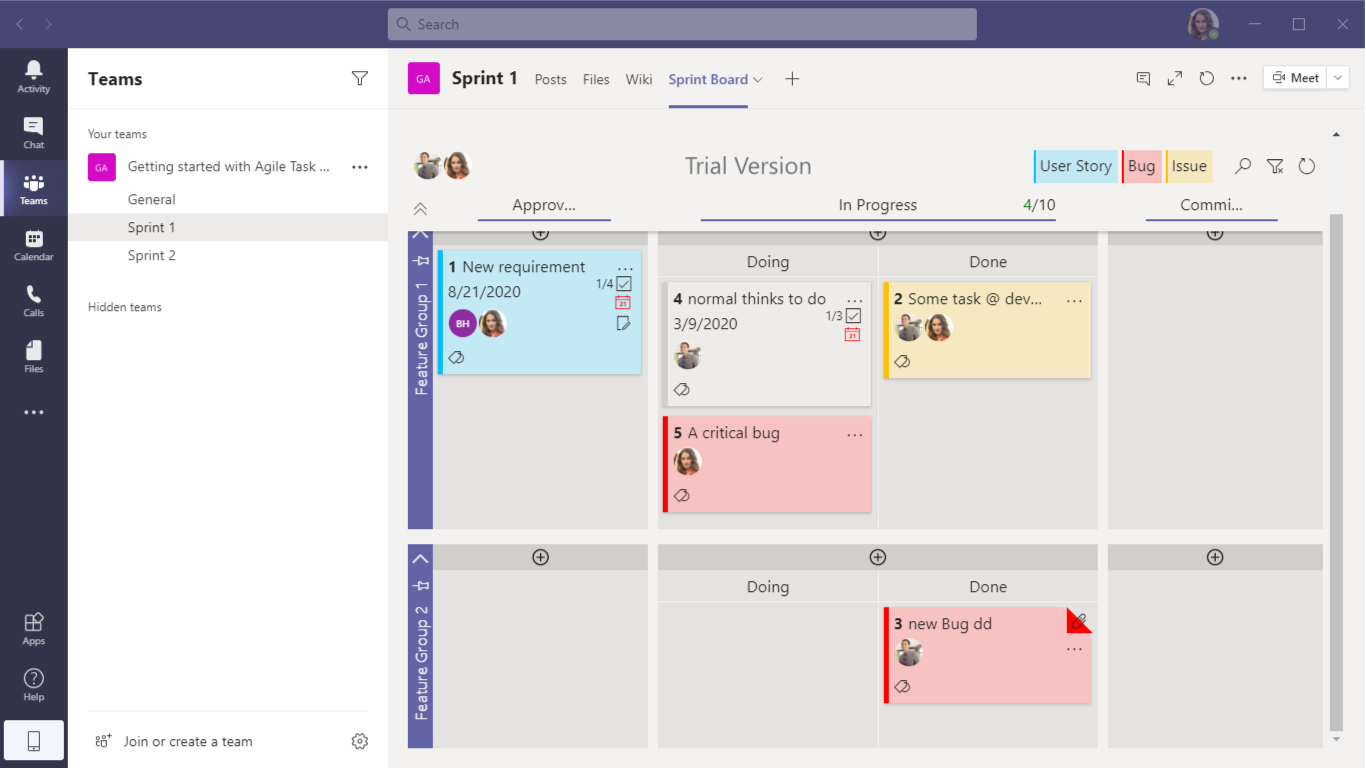
Task: Collapse the Feature Group 2 swimlane
Action: coord(420,557)
